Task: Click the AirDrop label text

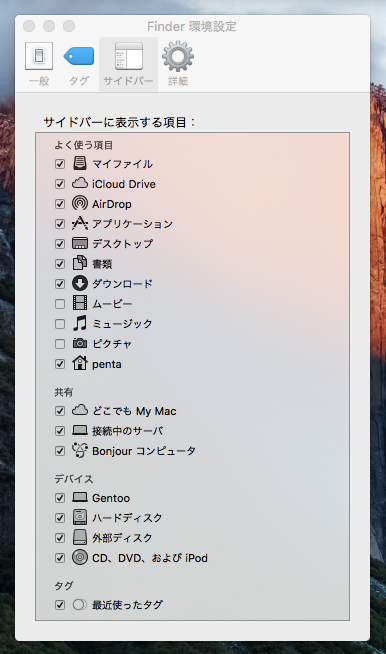Action: click(111, 204)
